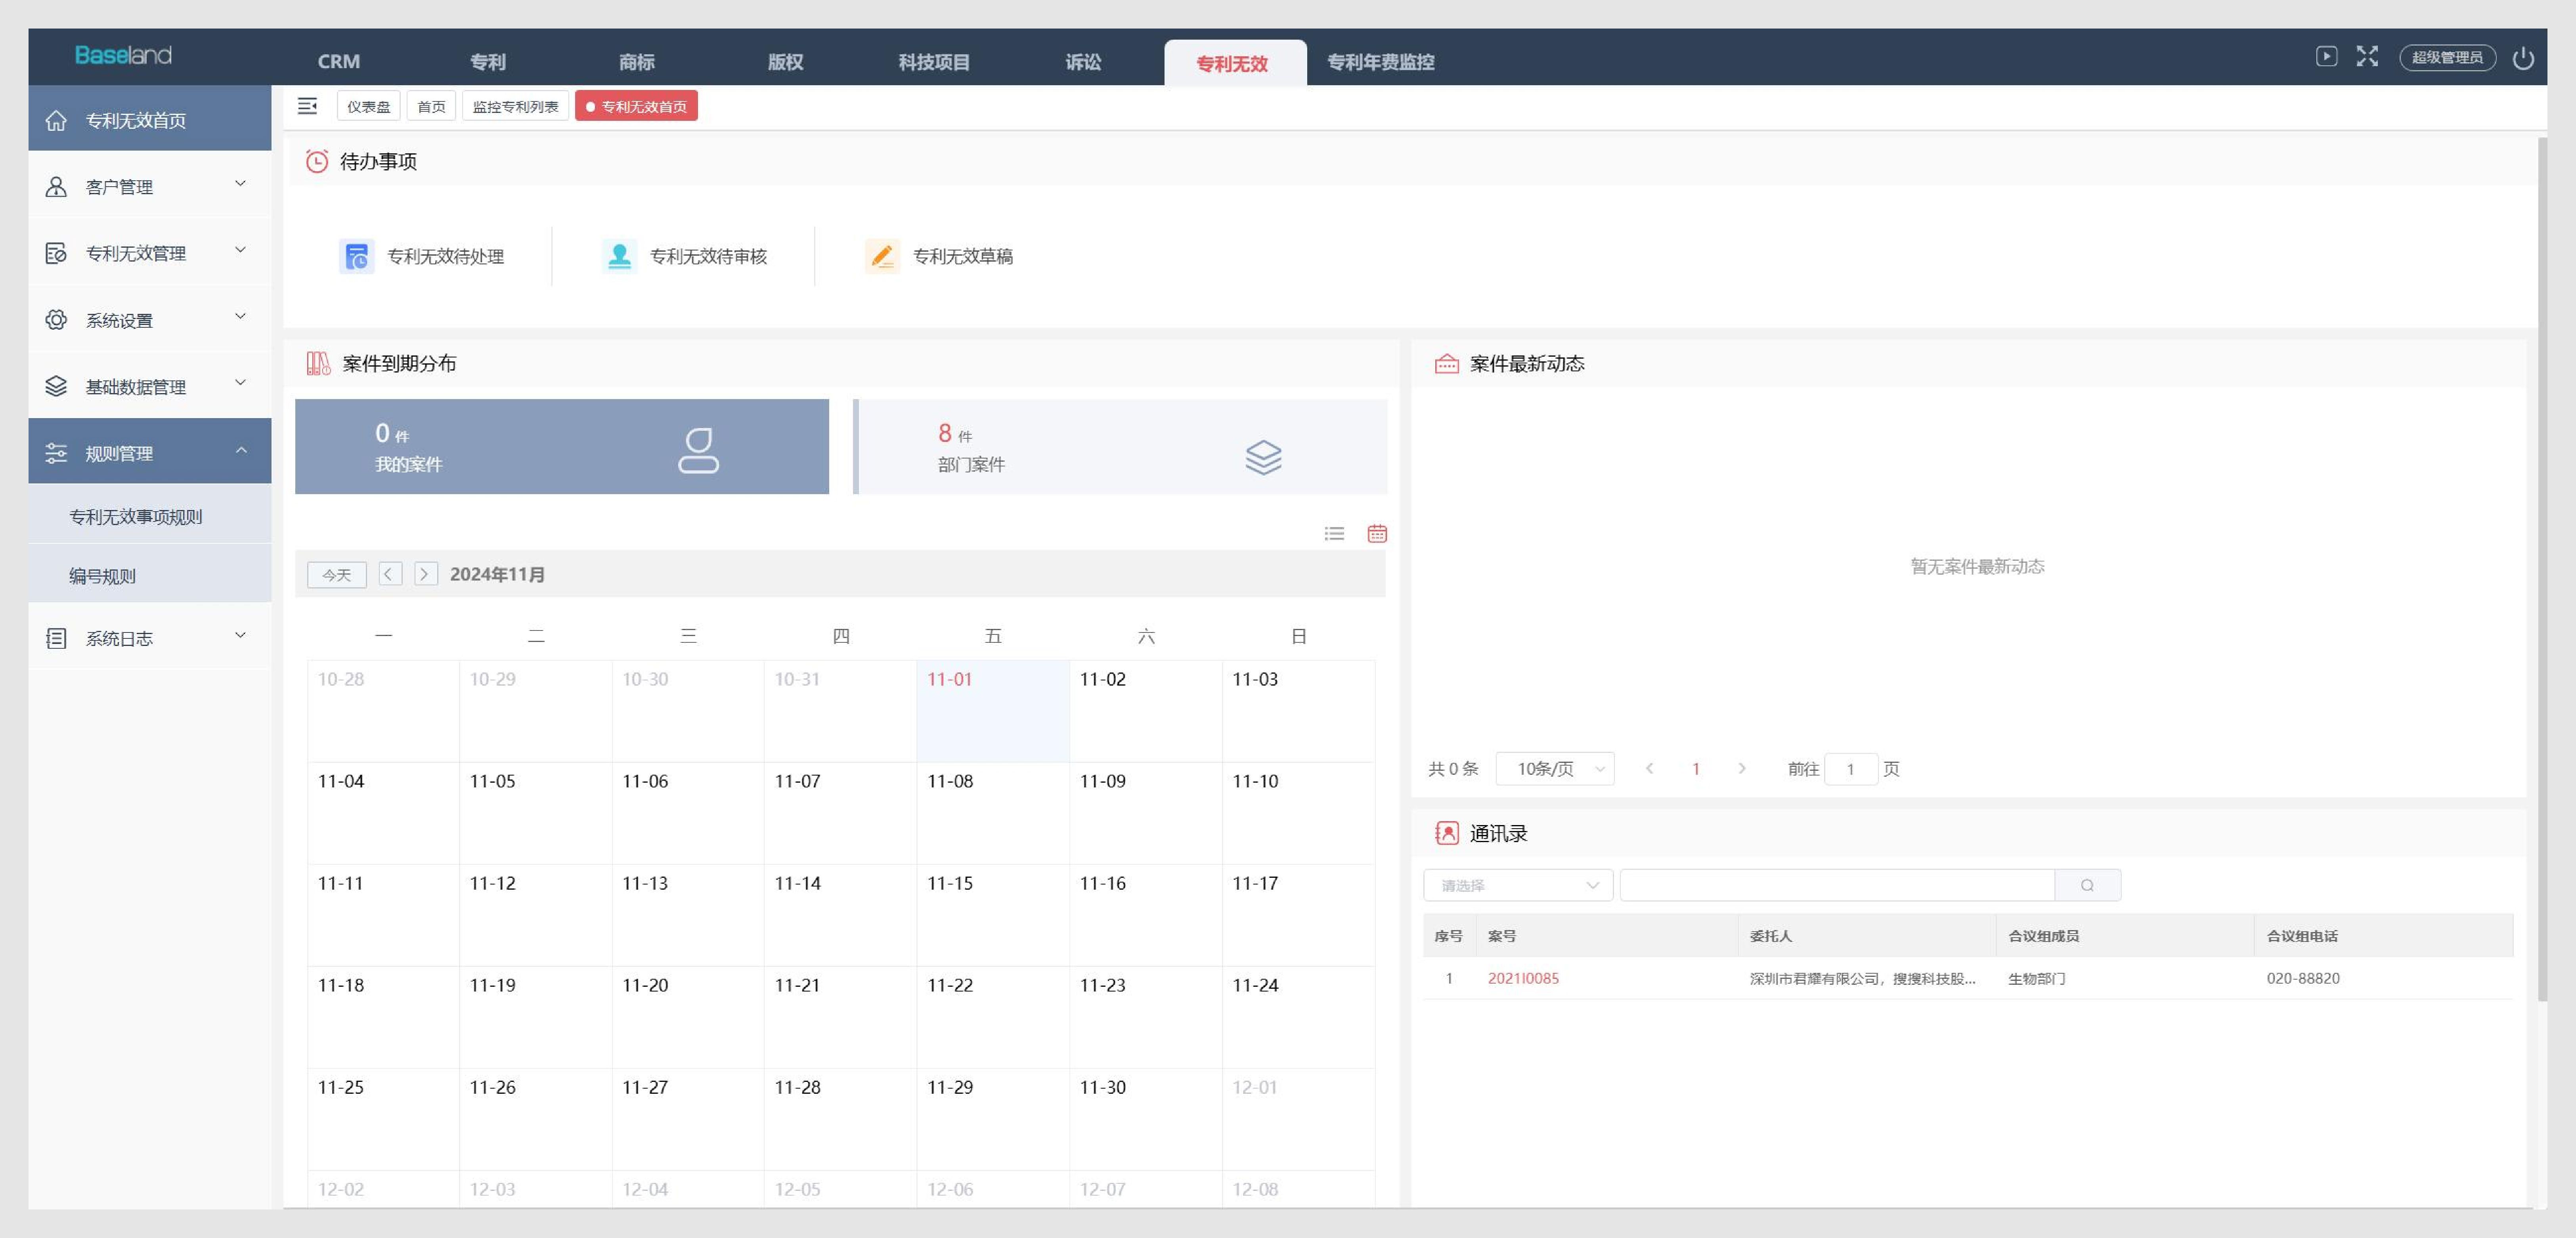Switch to the 首页 page tab
Screen dimensions: 2576x1238
coord(431,106)
